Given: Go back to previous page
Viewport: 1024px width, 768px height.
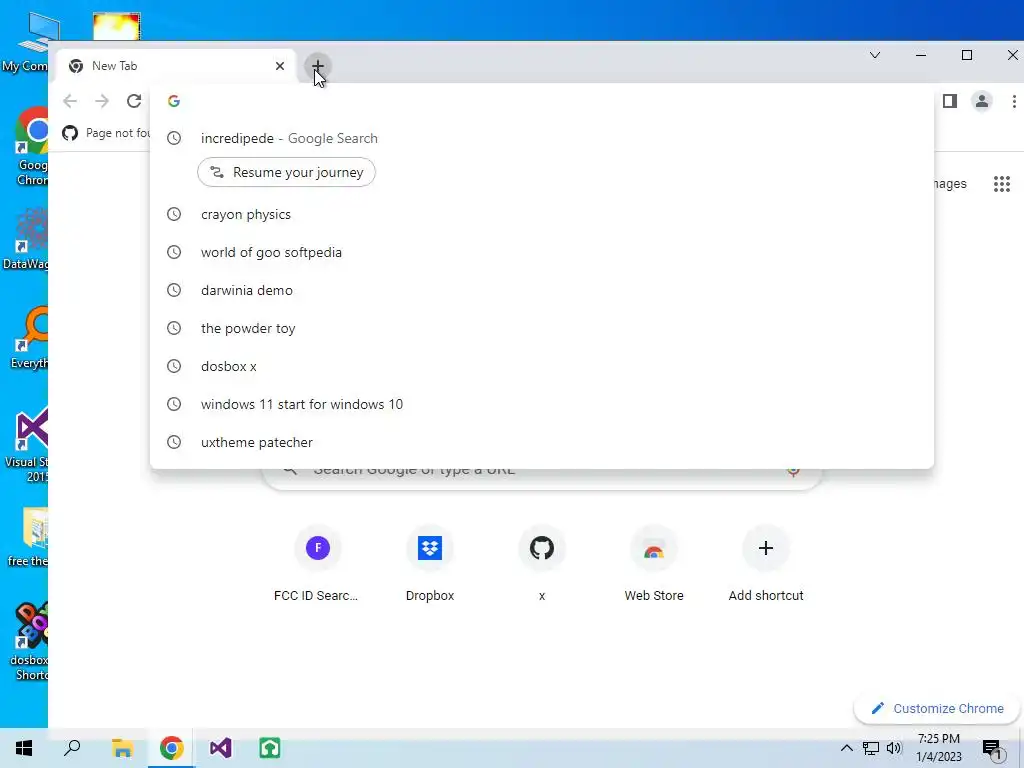Looking at the screenshot, I should [70, 101].
